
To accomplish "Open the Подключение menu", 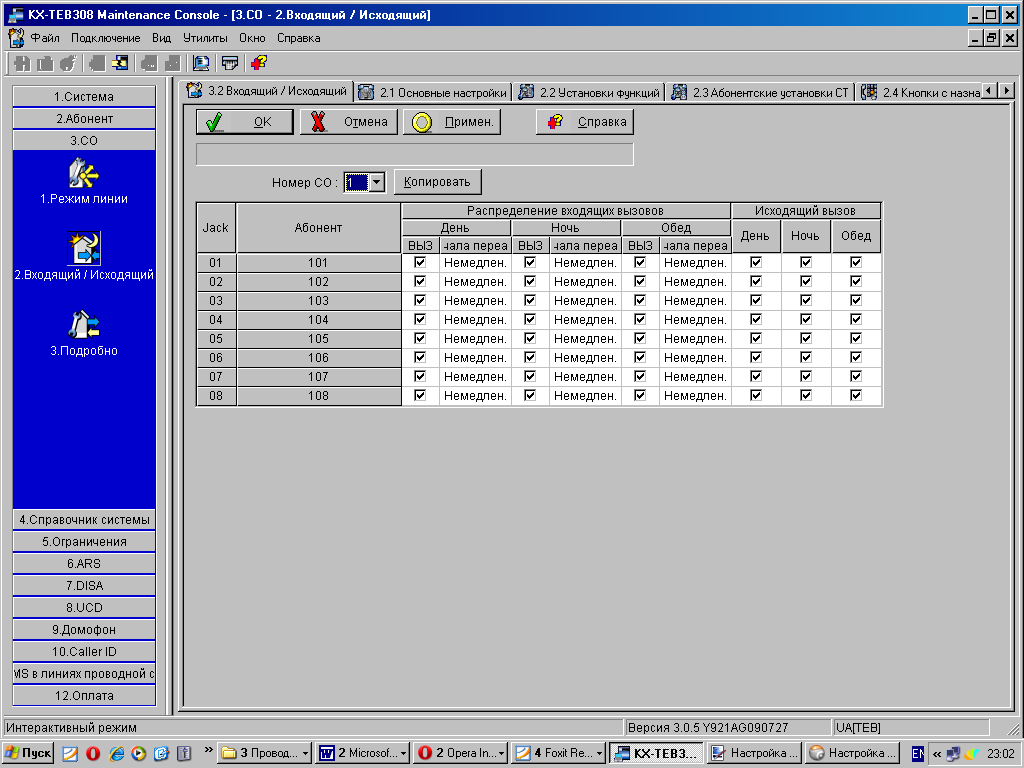I will (106, 38).
